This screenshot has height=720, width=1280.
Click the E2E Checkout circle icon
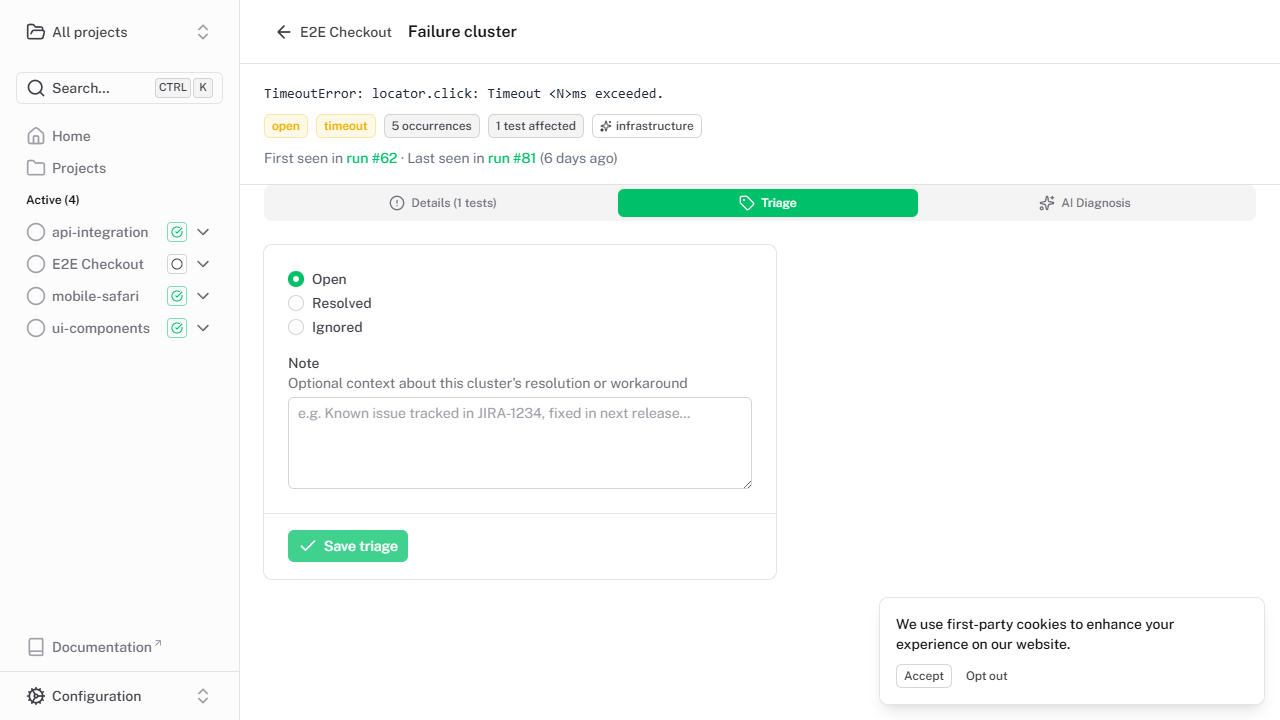coord(36,264)
